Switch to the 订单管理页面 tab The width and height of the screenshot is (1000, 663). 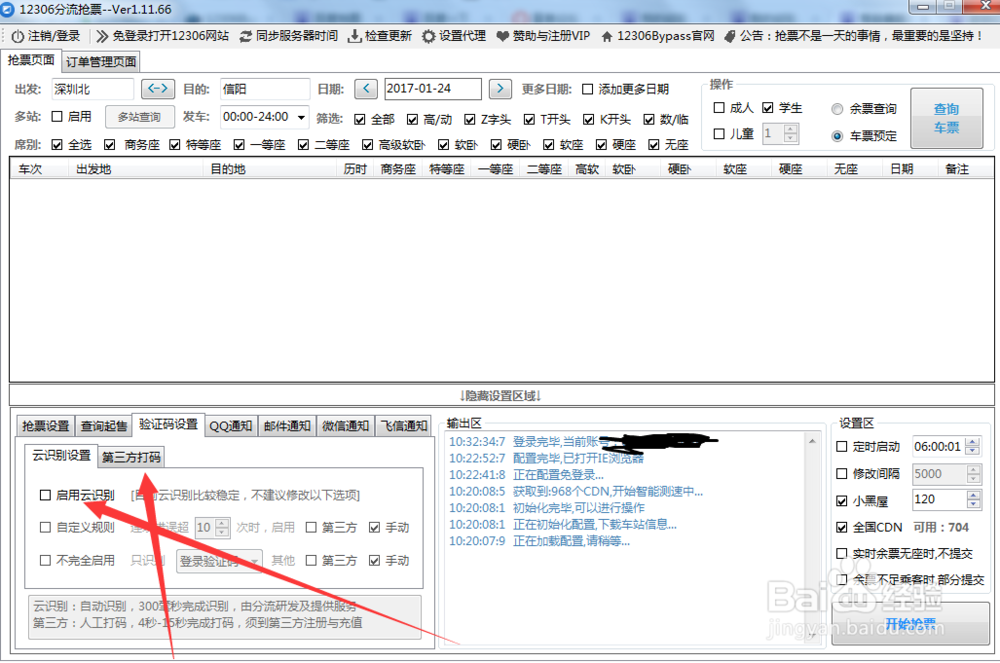tap(101, 62)
